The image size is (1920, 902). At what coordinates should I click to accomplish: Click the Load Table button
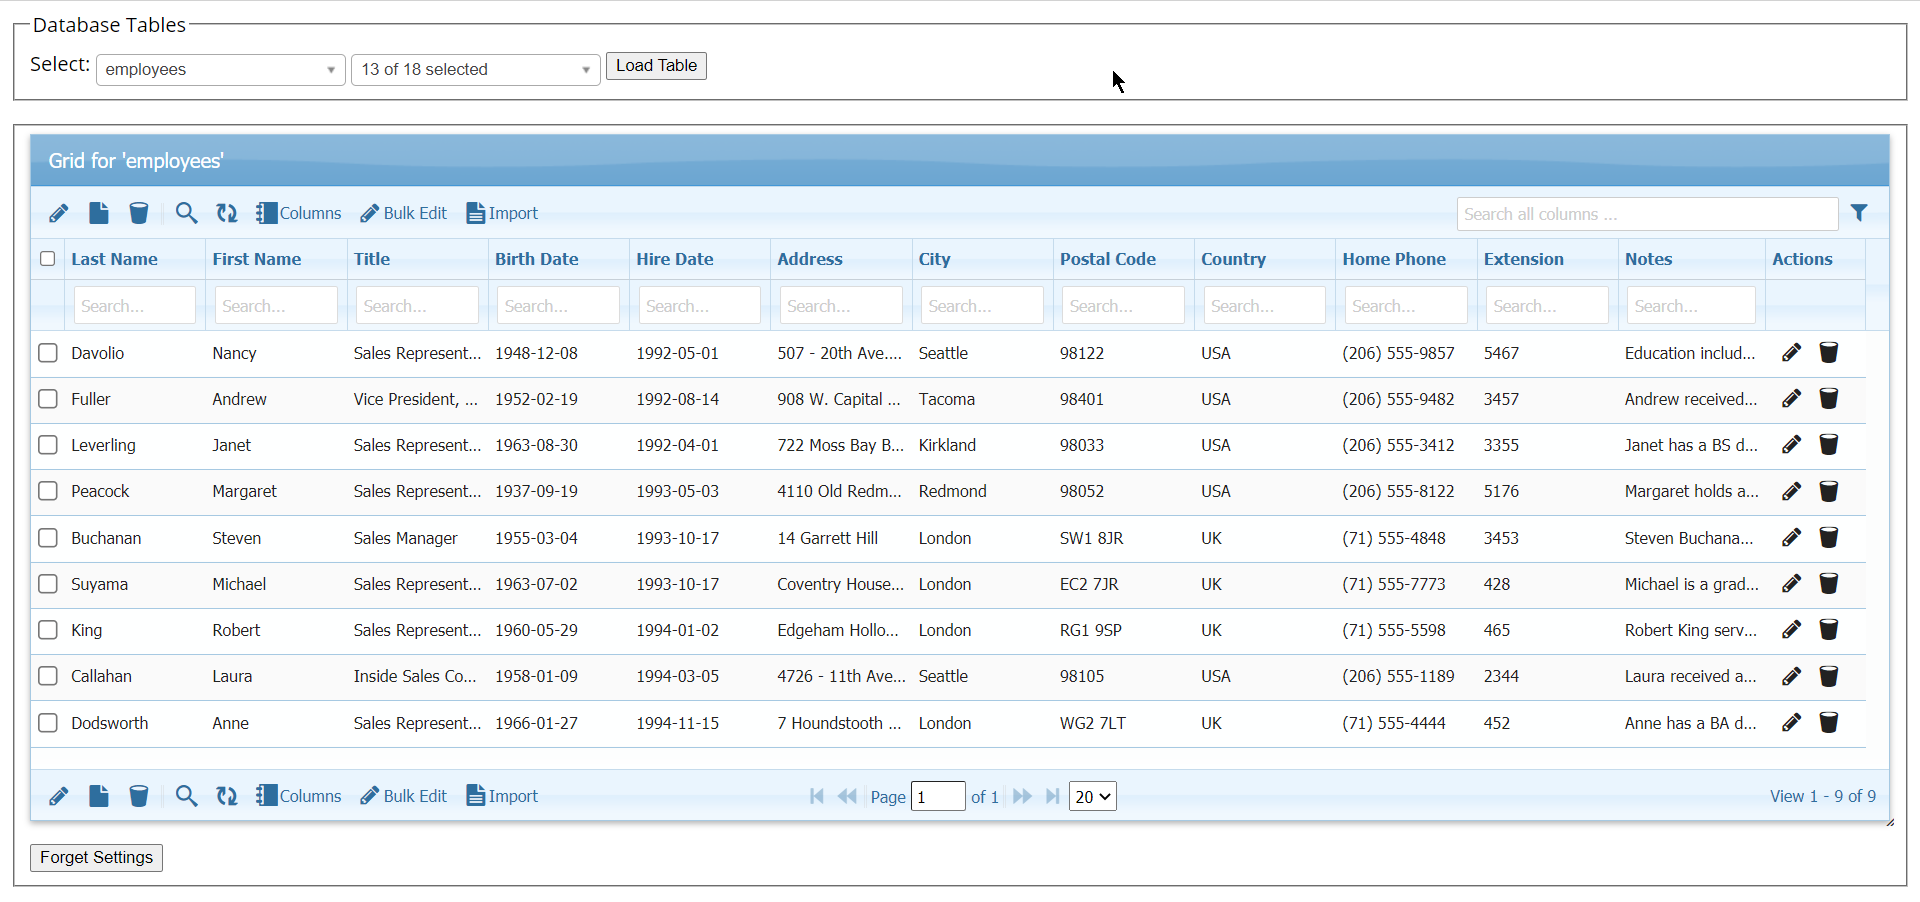656,66
